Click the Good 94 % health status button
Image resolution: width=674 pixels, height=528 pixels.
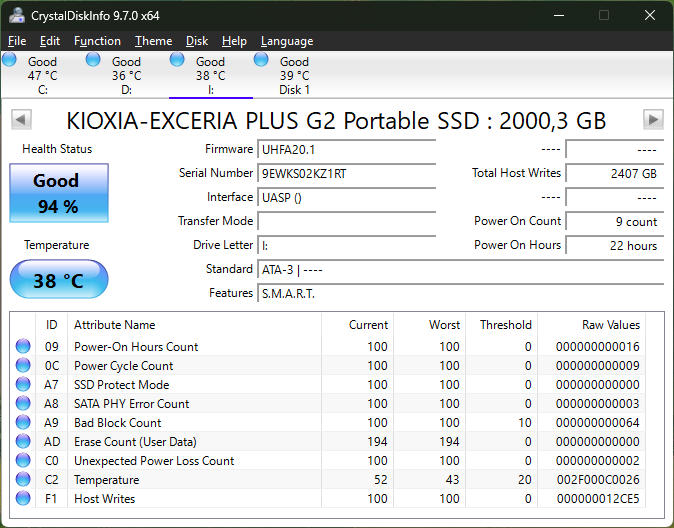click(x=56, y=193)
